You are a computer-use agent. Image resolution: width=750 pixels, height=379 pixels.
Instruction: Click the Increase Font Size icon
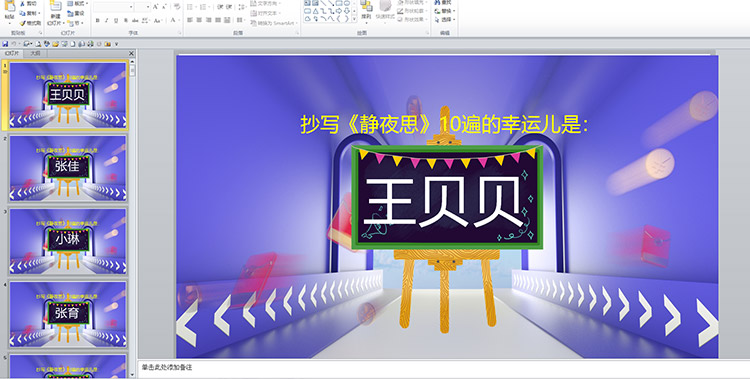155,7
